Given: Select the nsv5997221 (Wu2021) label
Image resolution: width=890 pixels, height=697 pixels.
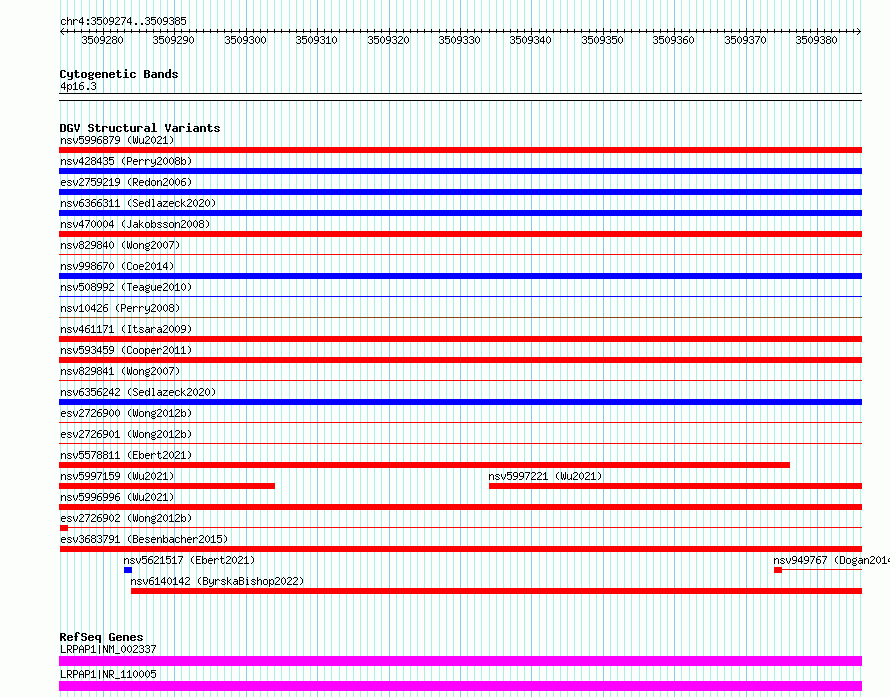Looking at the screenshot, I should coord(545,476).
